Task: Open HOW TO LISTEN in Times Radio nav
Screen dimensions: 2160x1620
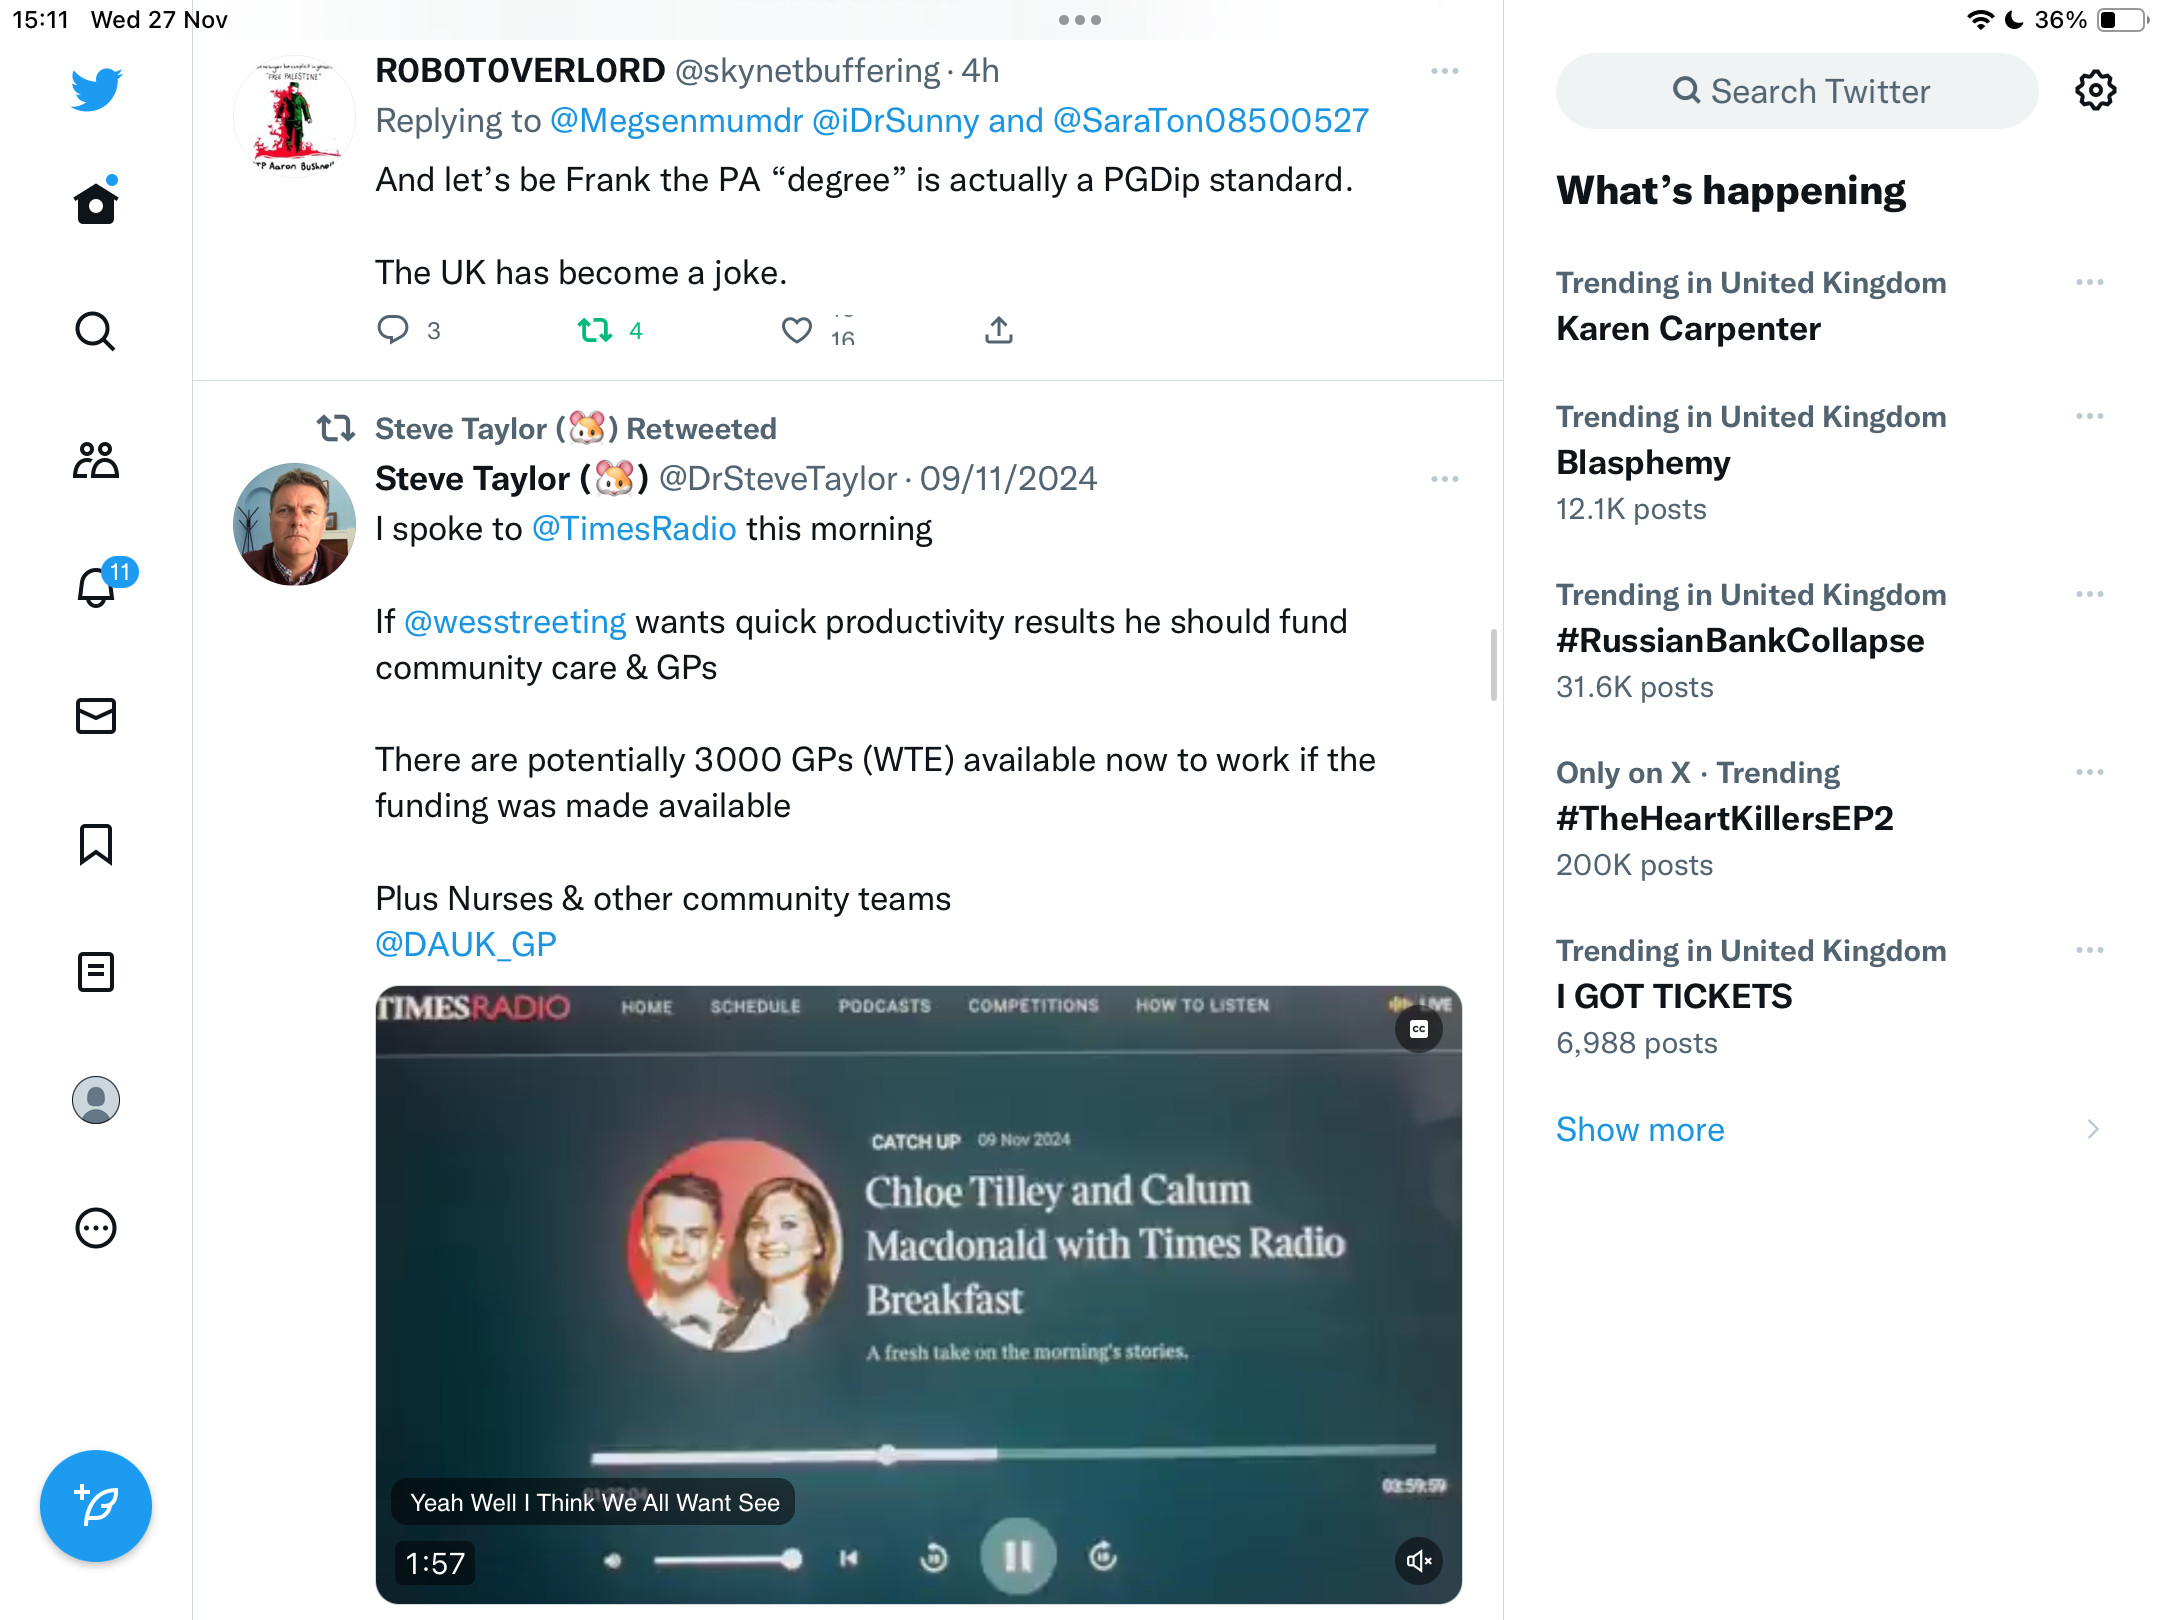Action: pos(1203,1004)
